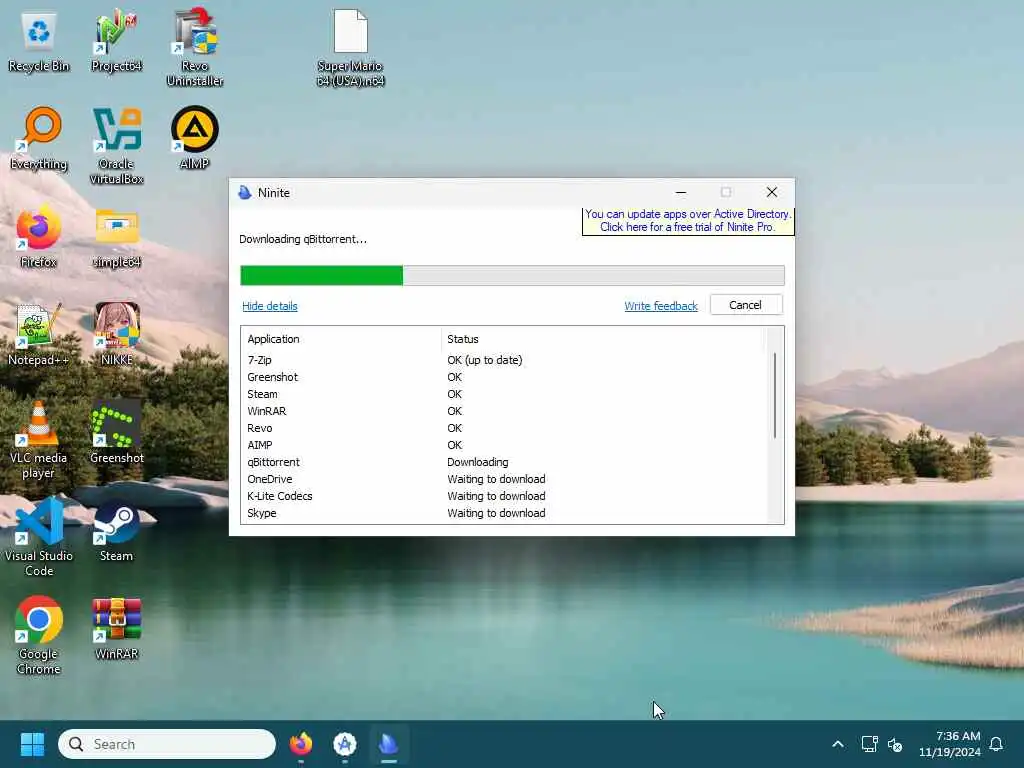Select the Super Mario 64 (USA).n64 file
The width and height of the screenshot is (1024, 768).
click(x=351, y=48)
